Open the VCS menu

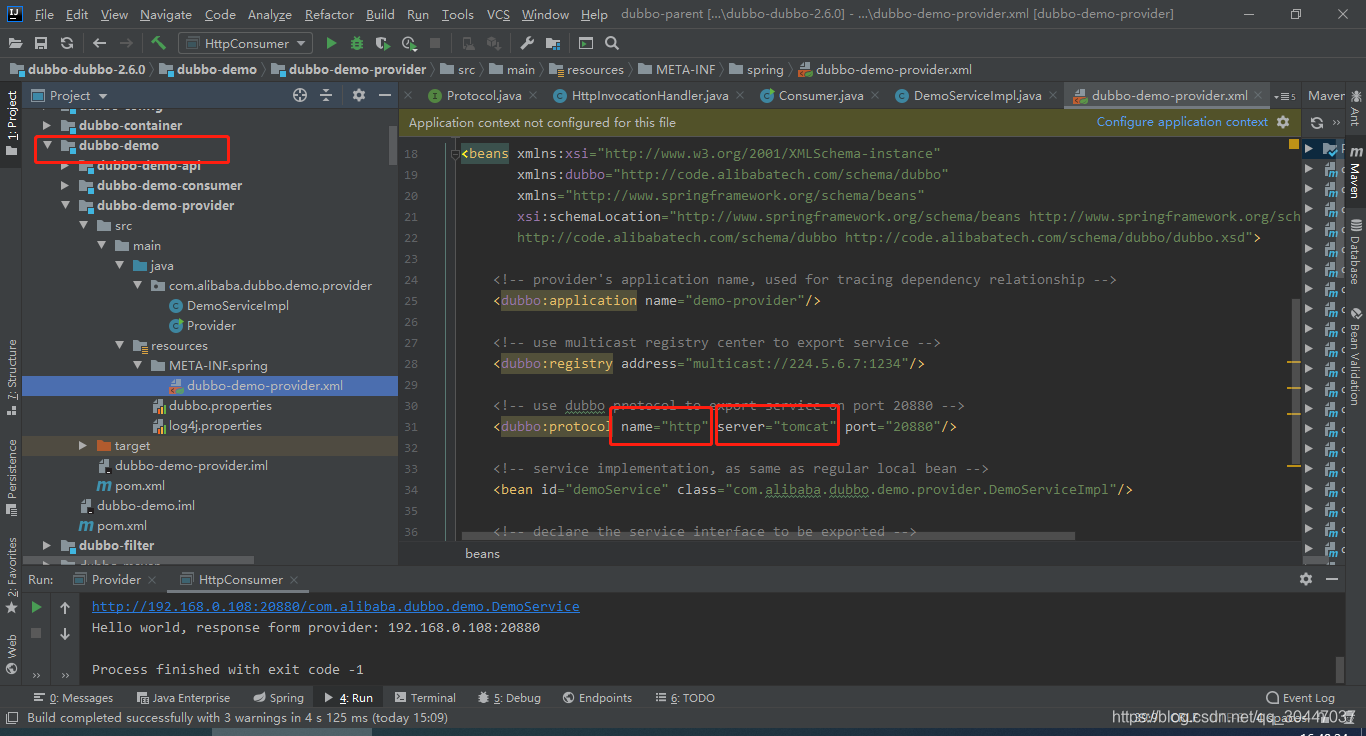pyautogui.click(x=498, y=14)
